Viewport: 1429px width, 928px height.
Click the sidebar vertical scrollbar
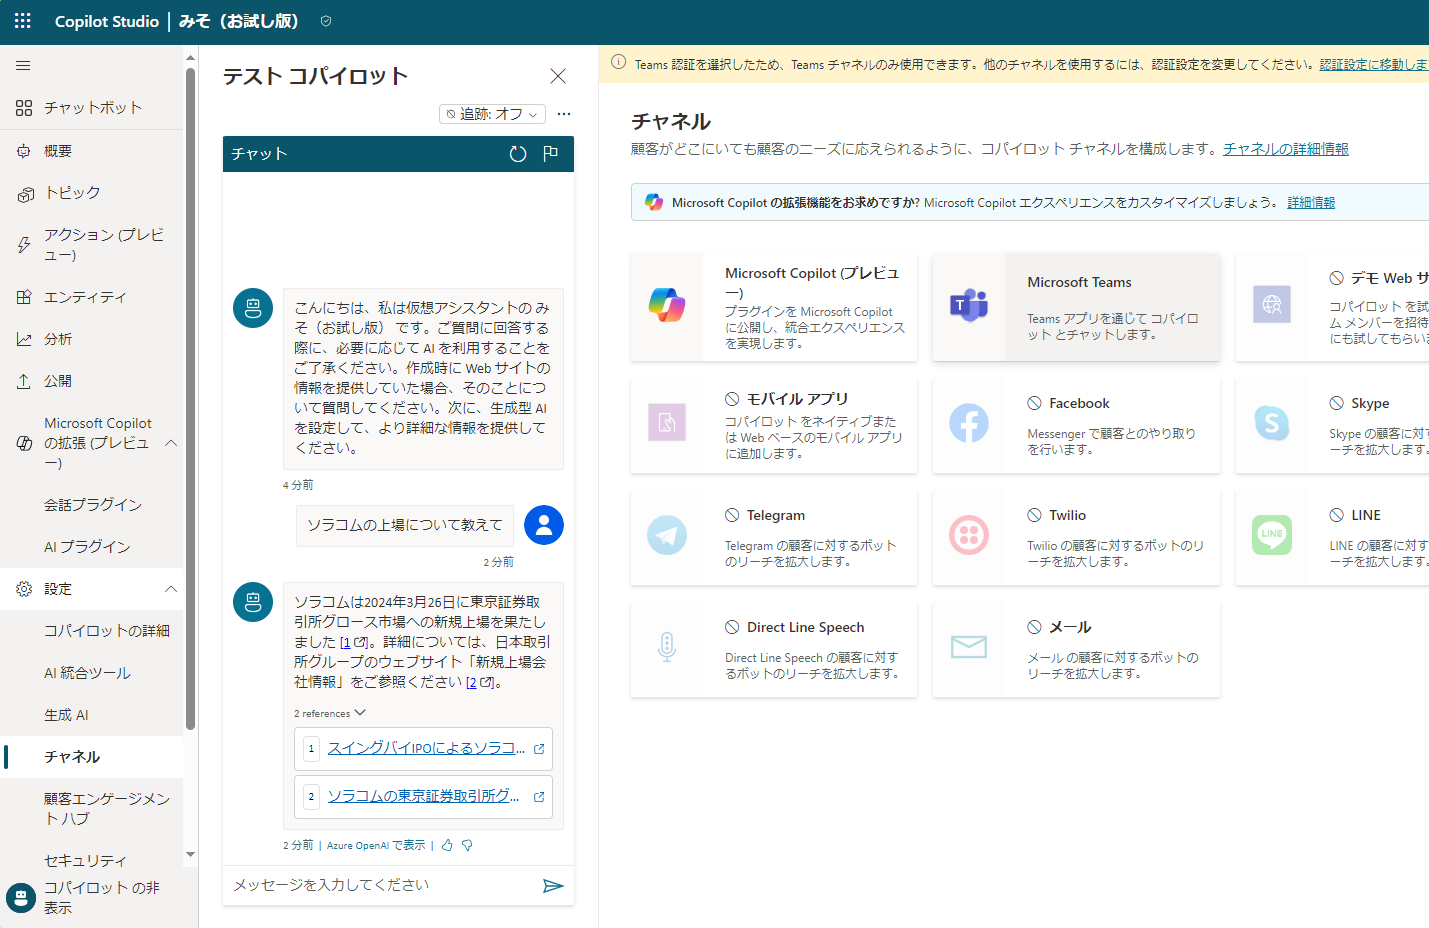pos(190,400)
